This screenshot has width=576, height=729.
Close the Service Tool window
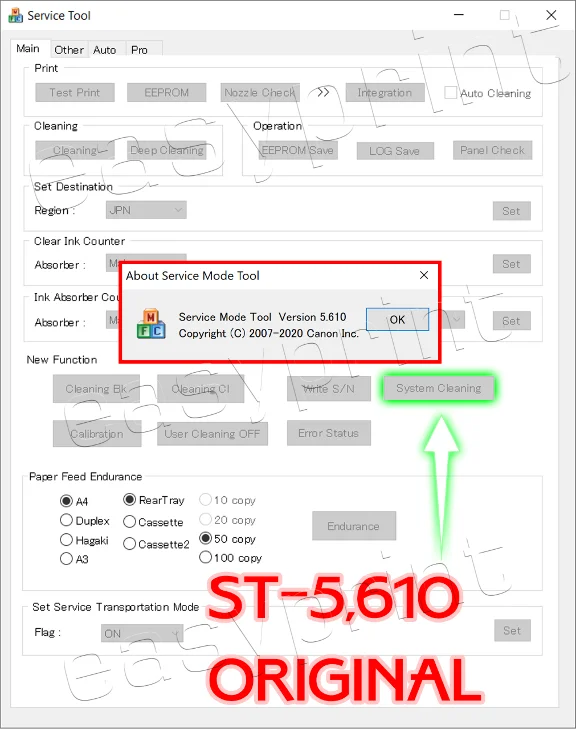pyautogui.click(x=551, y=15)
